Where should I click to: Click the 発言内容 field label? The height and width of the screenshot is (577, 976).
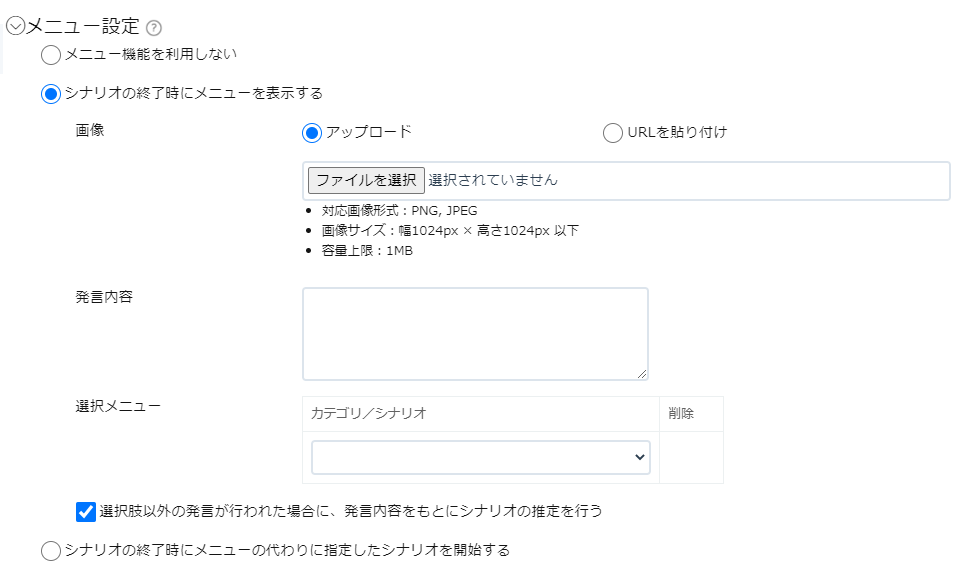coord(104,297)
